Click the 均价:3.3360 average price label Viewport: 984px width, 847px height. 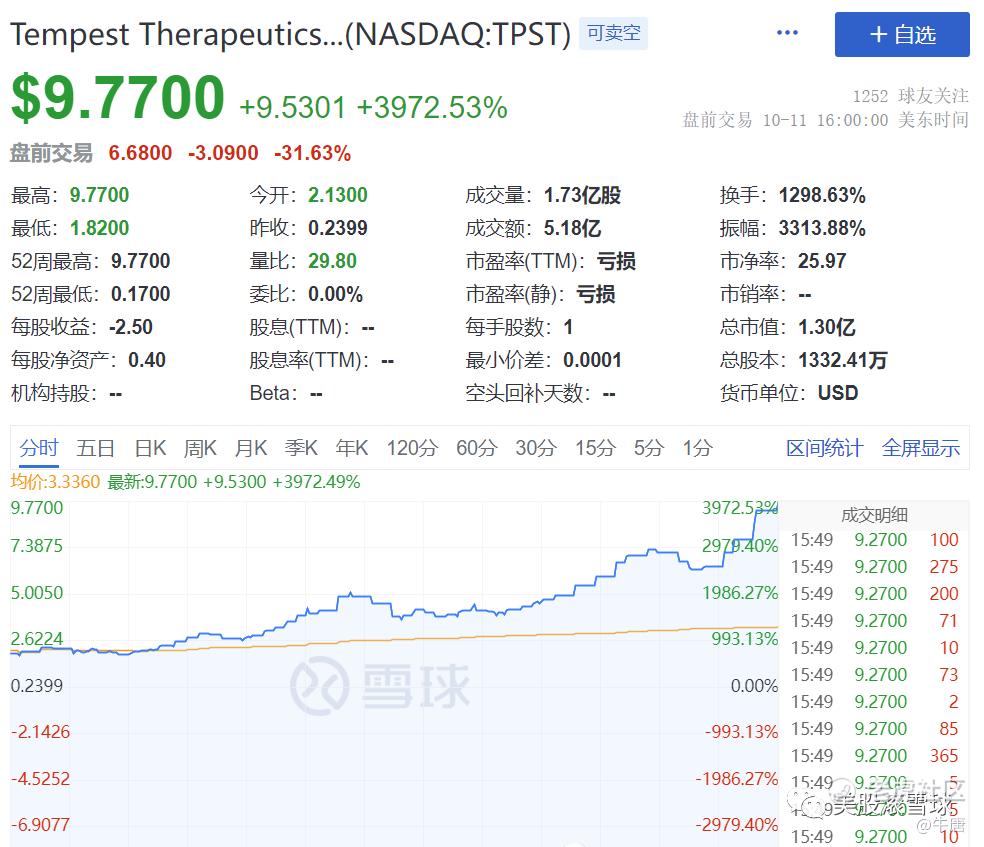(x=55, y=482)
